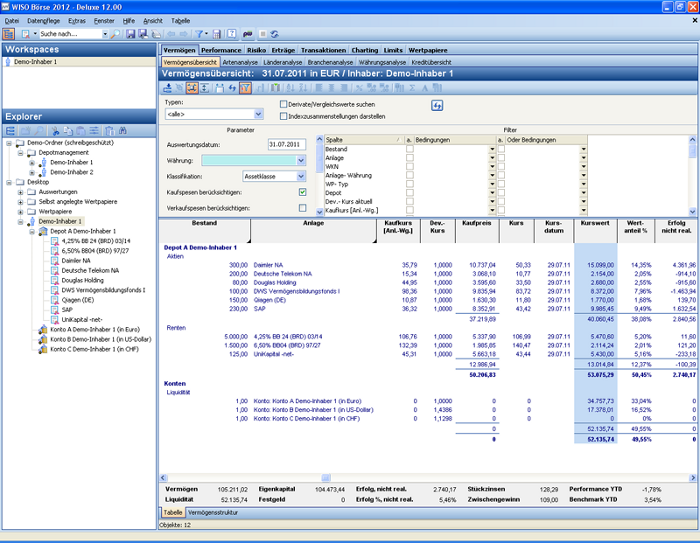Toggle the highlighted filter panel icon
Viewport: 700px width, 543px height.
pyautogui.click(x=246, y=88)
